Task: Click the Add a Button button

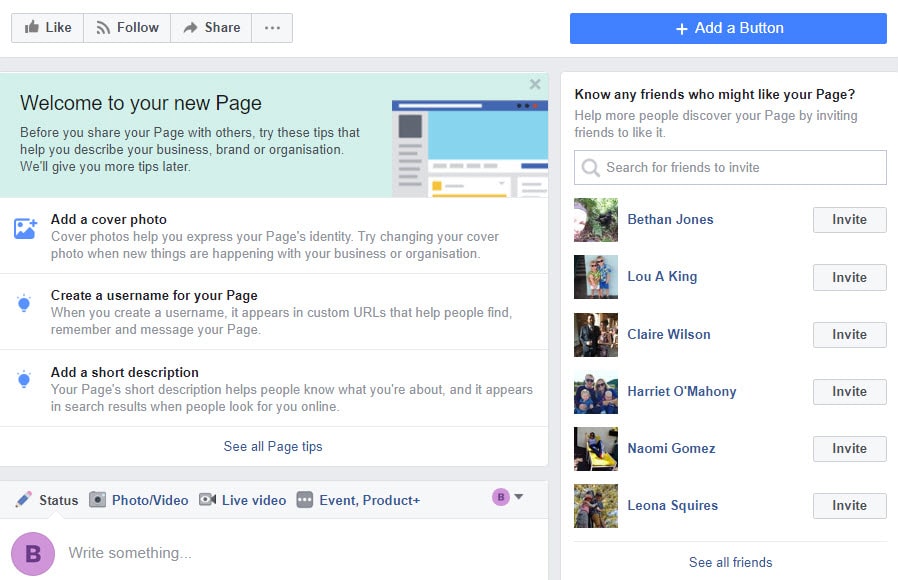Action: 728,28
